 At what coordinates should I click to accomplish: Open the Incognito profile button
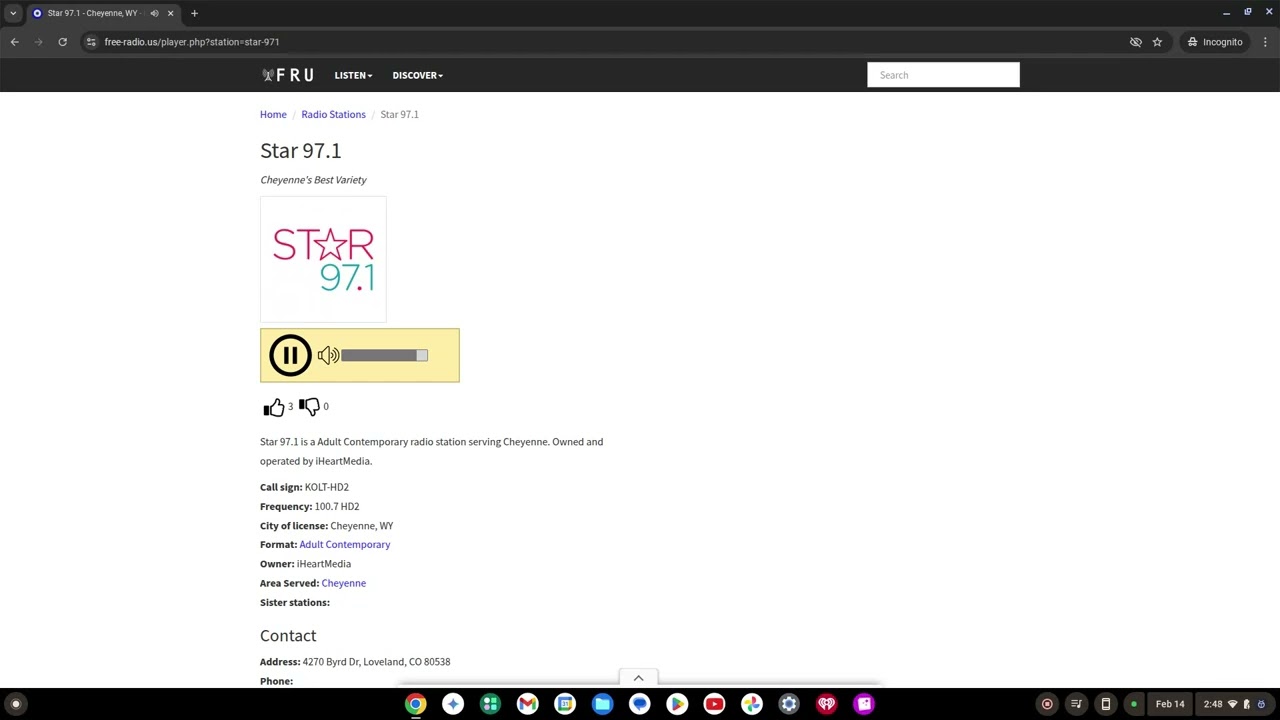click(x=1214, y=42)
